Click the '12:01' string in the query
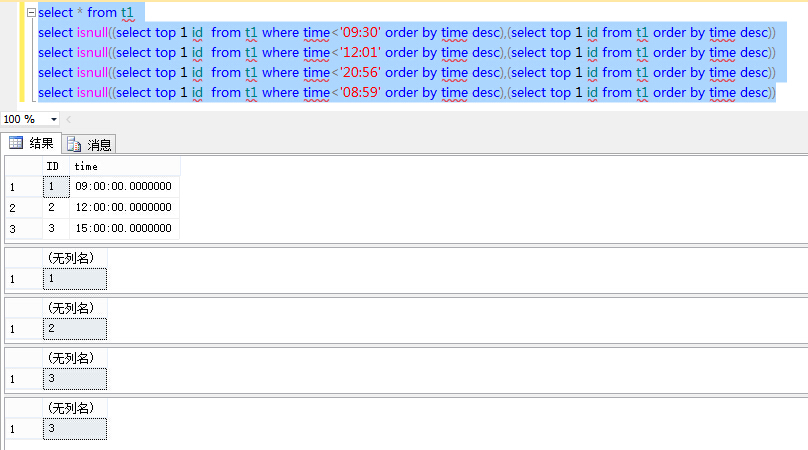This screenshot has width=808, height=450. pyautogui.click(x=360, y=53)
